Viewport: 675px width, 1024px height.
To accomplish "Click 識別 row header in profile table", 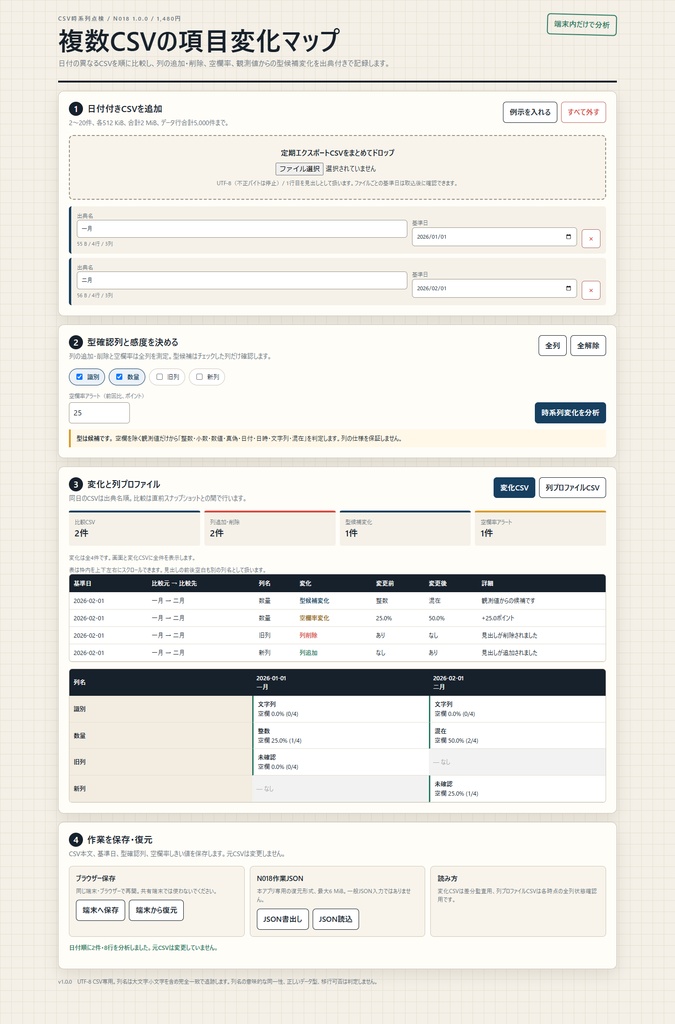I will [161, 709].
